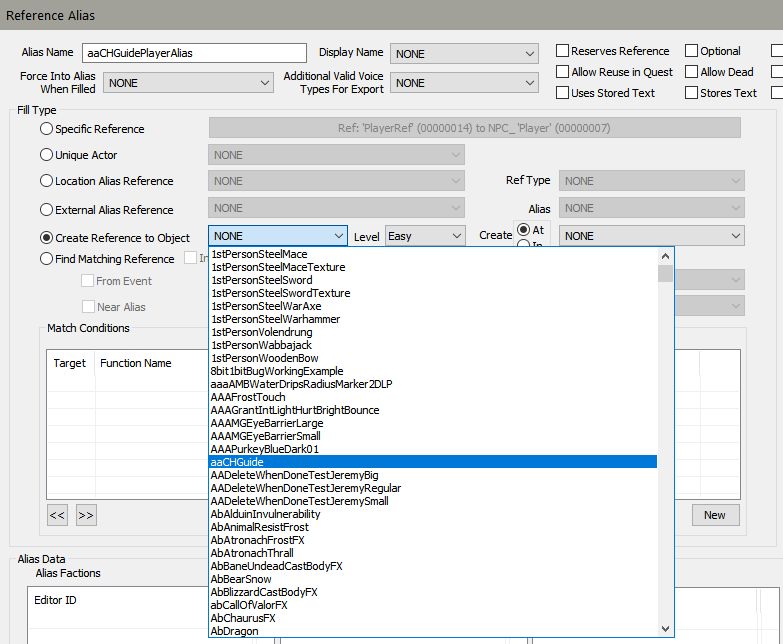Enable the Optional checkbox
Image resolution: width=783 pixels, height=644 pixels.
tap(692, 51)
